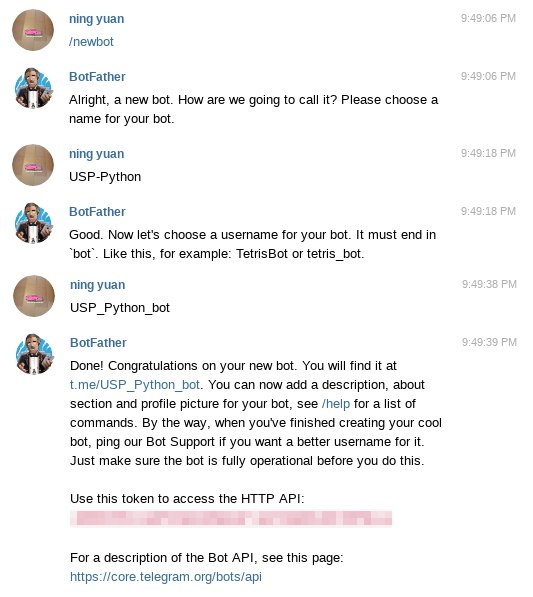Click the /help command link
This screenshot has height=597, width=533.
tap(336, 404)
